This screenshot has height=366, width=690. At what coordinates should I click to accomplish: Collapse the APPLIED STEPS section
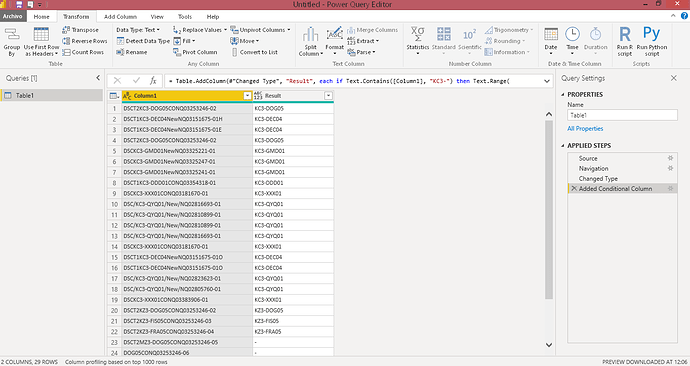563,146
